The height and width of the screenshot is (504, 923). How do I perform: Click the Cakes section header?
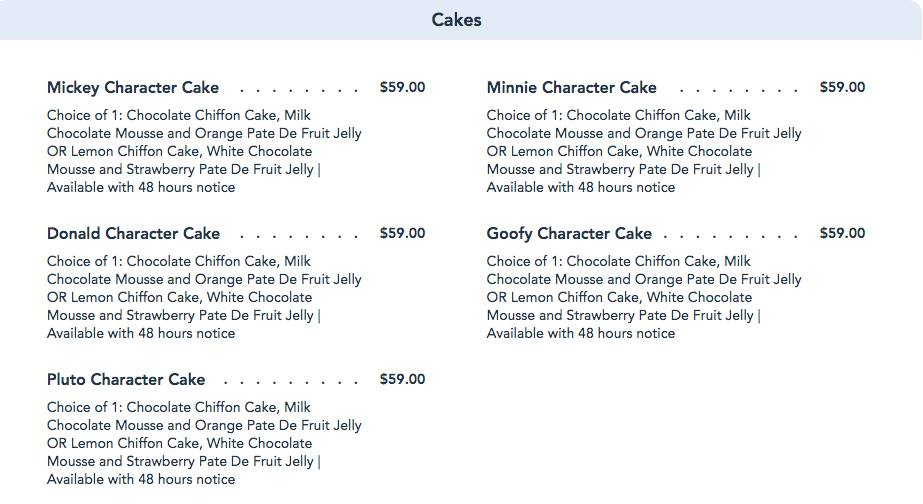pos(457,20)
